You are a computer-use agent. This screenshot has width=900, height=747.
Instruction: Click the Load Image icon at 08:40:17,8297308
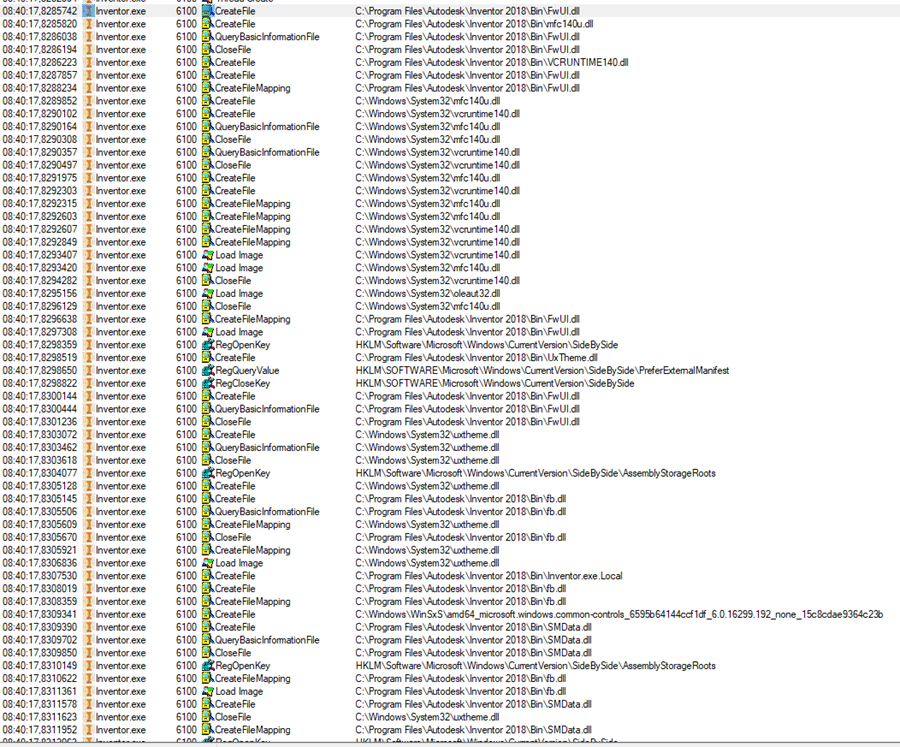tap(208, 331)
